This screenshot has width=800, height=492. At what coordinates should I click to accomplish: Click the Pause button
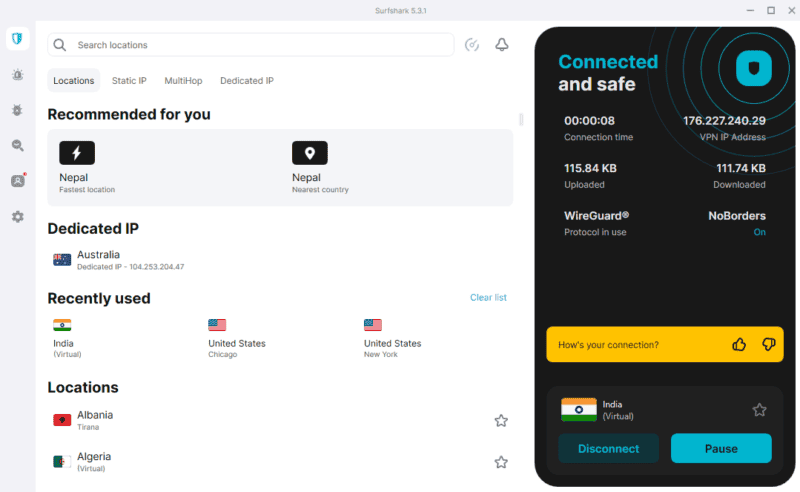[x=721, y=449]
